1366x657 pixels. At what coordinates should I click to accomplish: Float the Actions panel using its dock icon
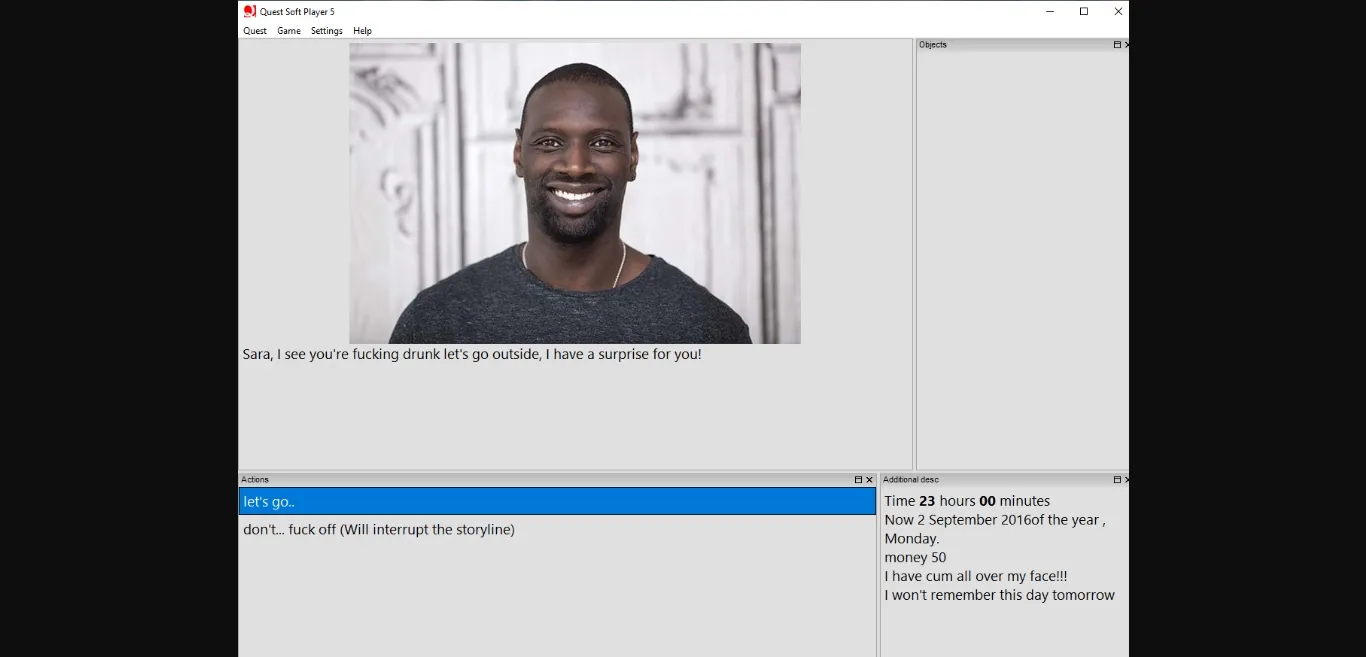858,480
